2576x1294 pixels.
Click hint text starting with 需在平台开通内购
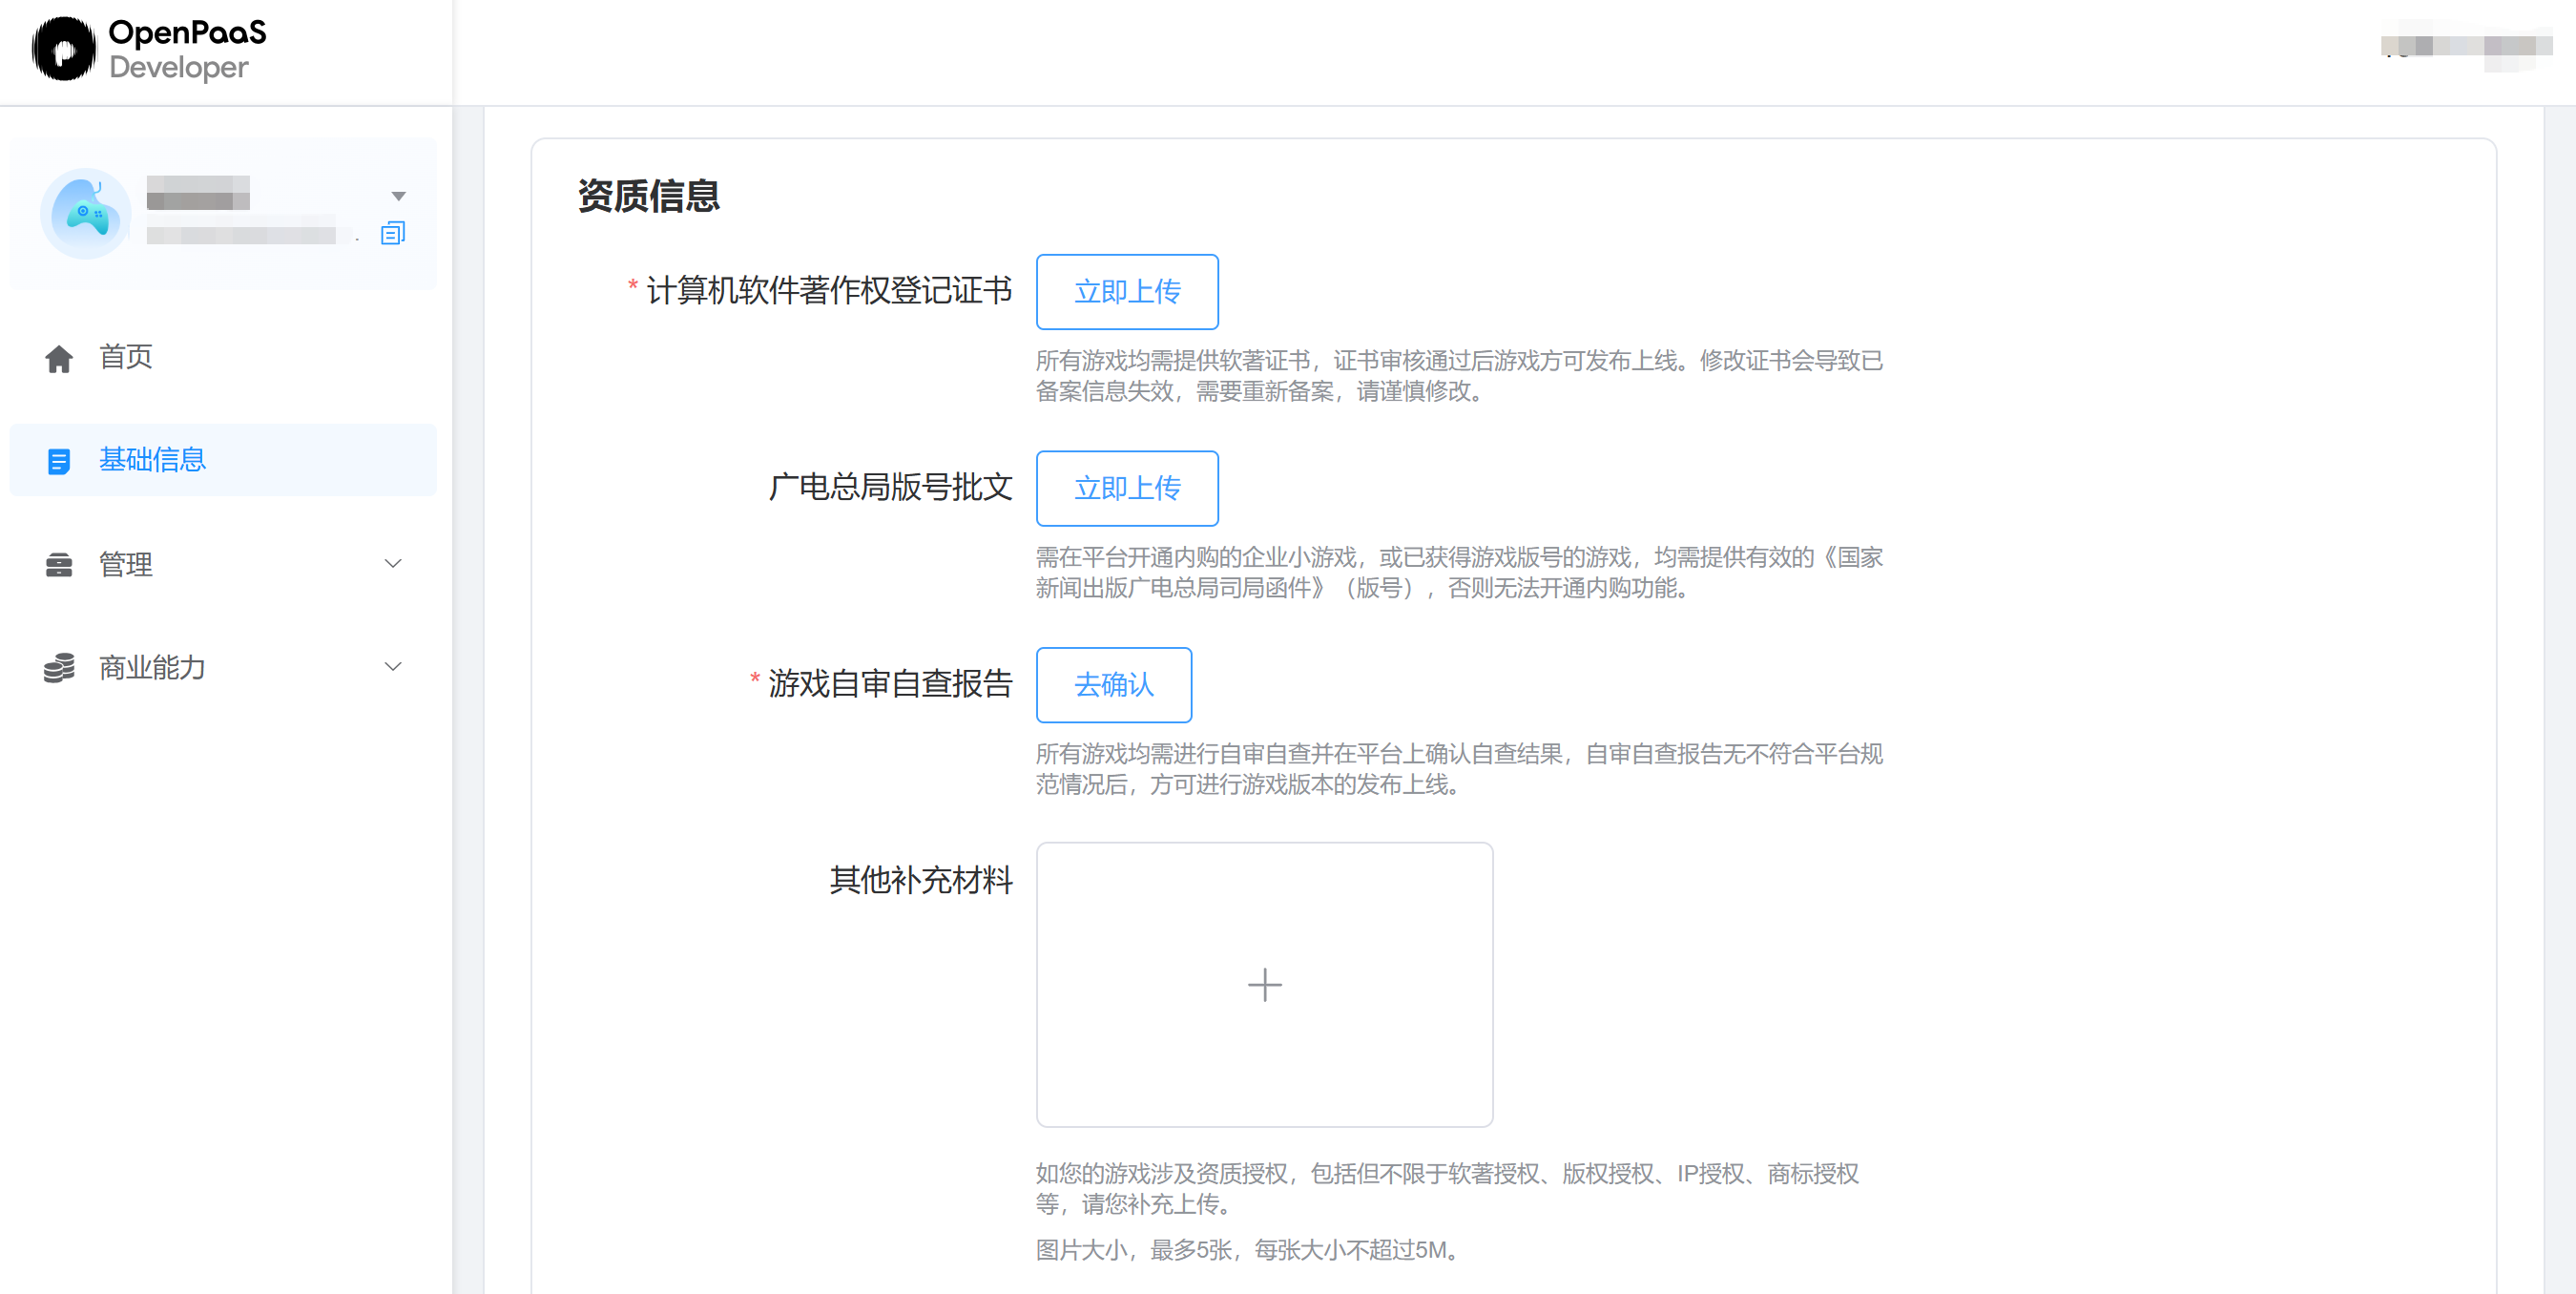click(x=1459, y=573)
